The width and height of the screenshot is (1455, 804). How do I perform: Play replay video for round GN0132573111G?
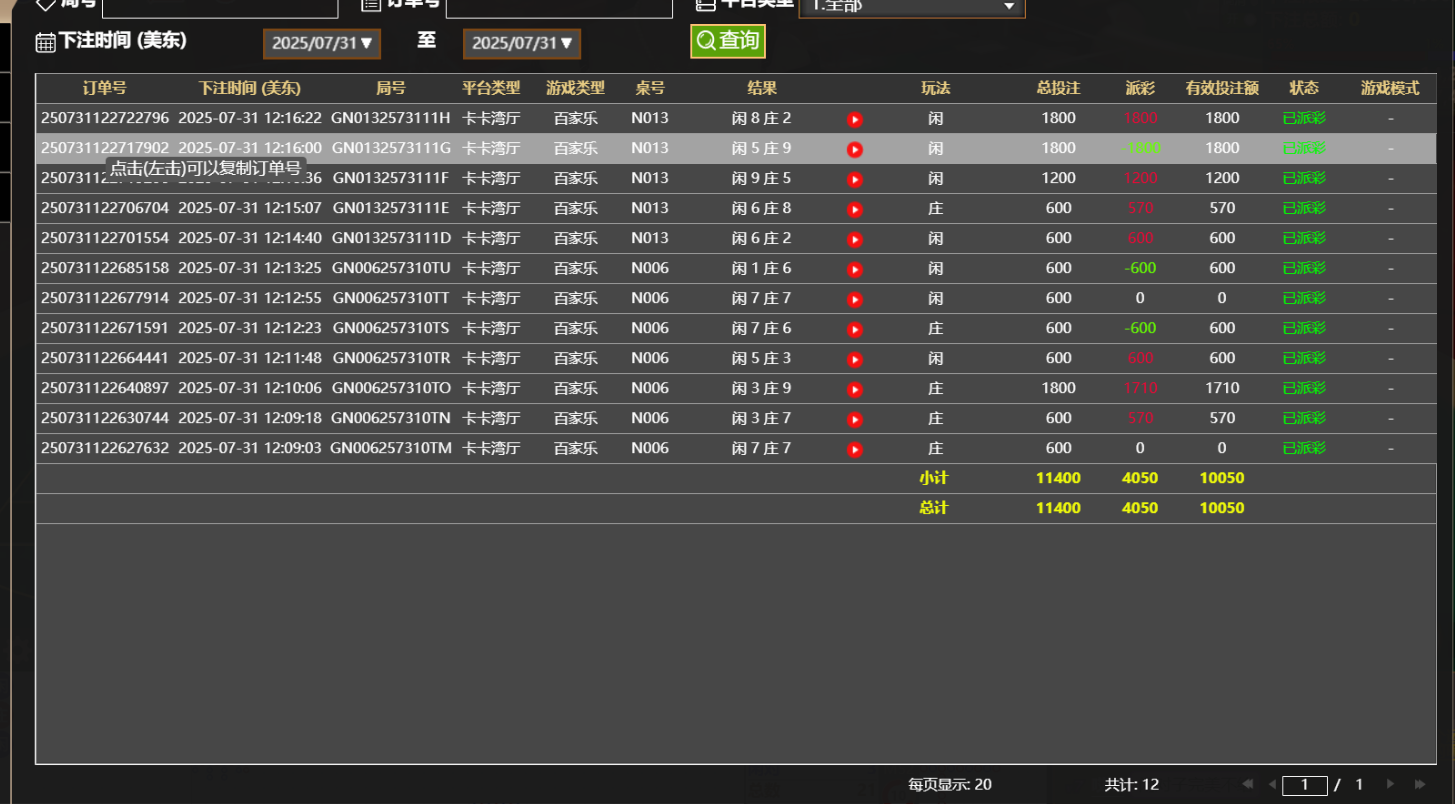pos(855,150)
